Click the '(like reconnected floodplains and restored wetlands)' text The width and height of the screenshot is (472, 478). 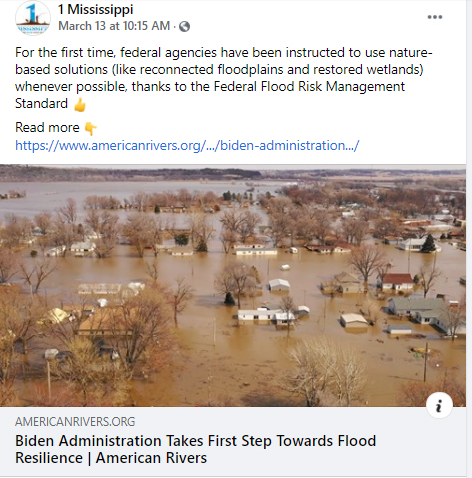click(267, 70)
